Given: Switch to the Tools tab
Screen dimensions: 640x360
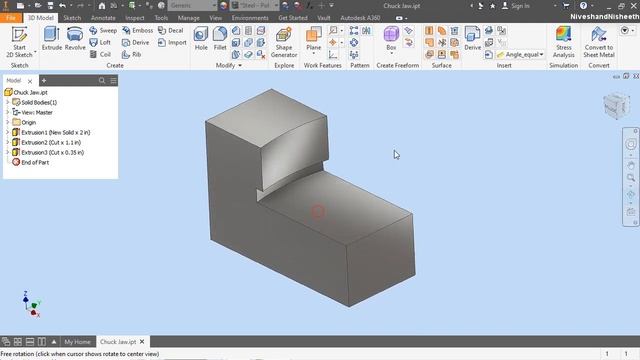Looking at the screenshot, I should click(161, 18).
